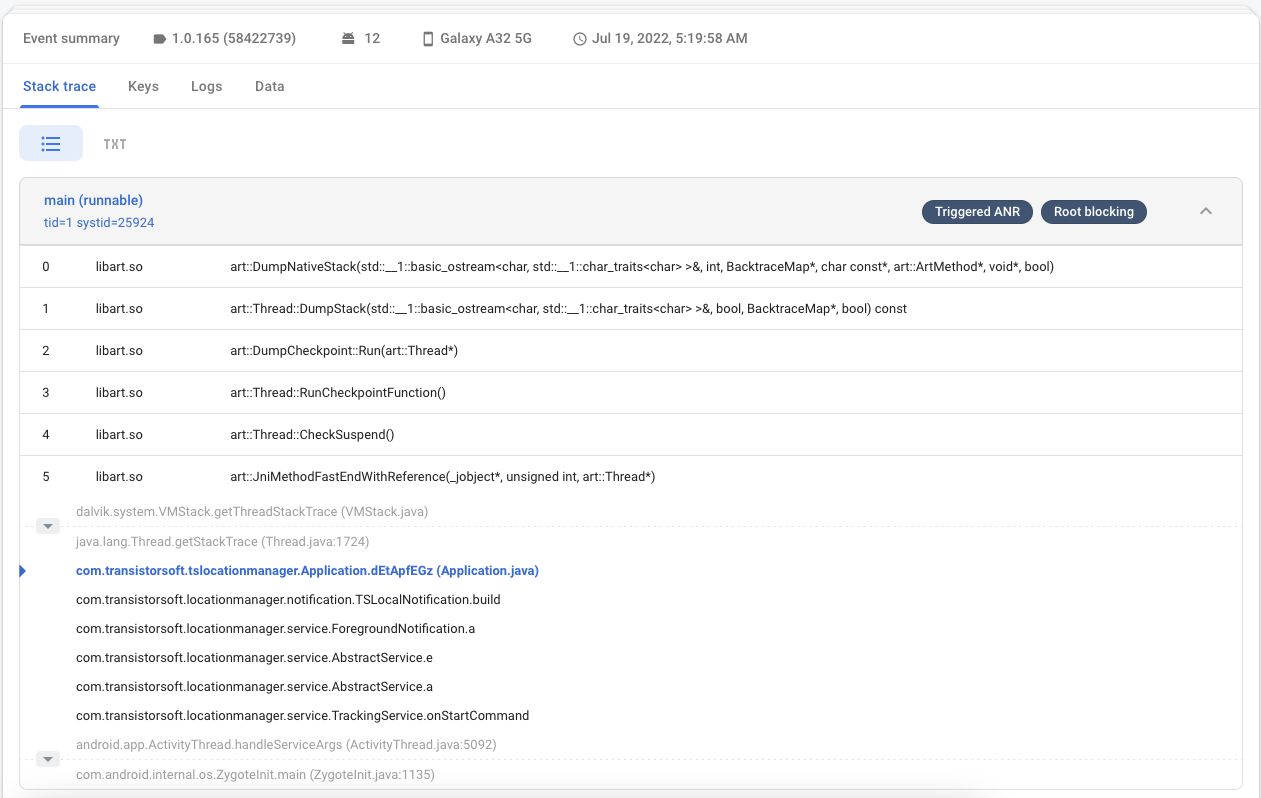The width and height of the screenshot is (1261, 798).
Task: Select the Application.dEtApfEGz blamed frame
Action: [307, 571]
